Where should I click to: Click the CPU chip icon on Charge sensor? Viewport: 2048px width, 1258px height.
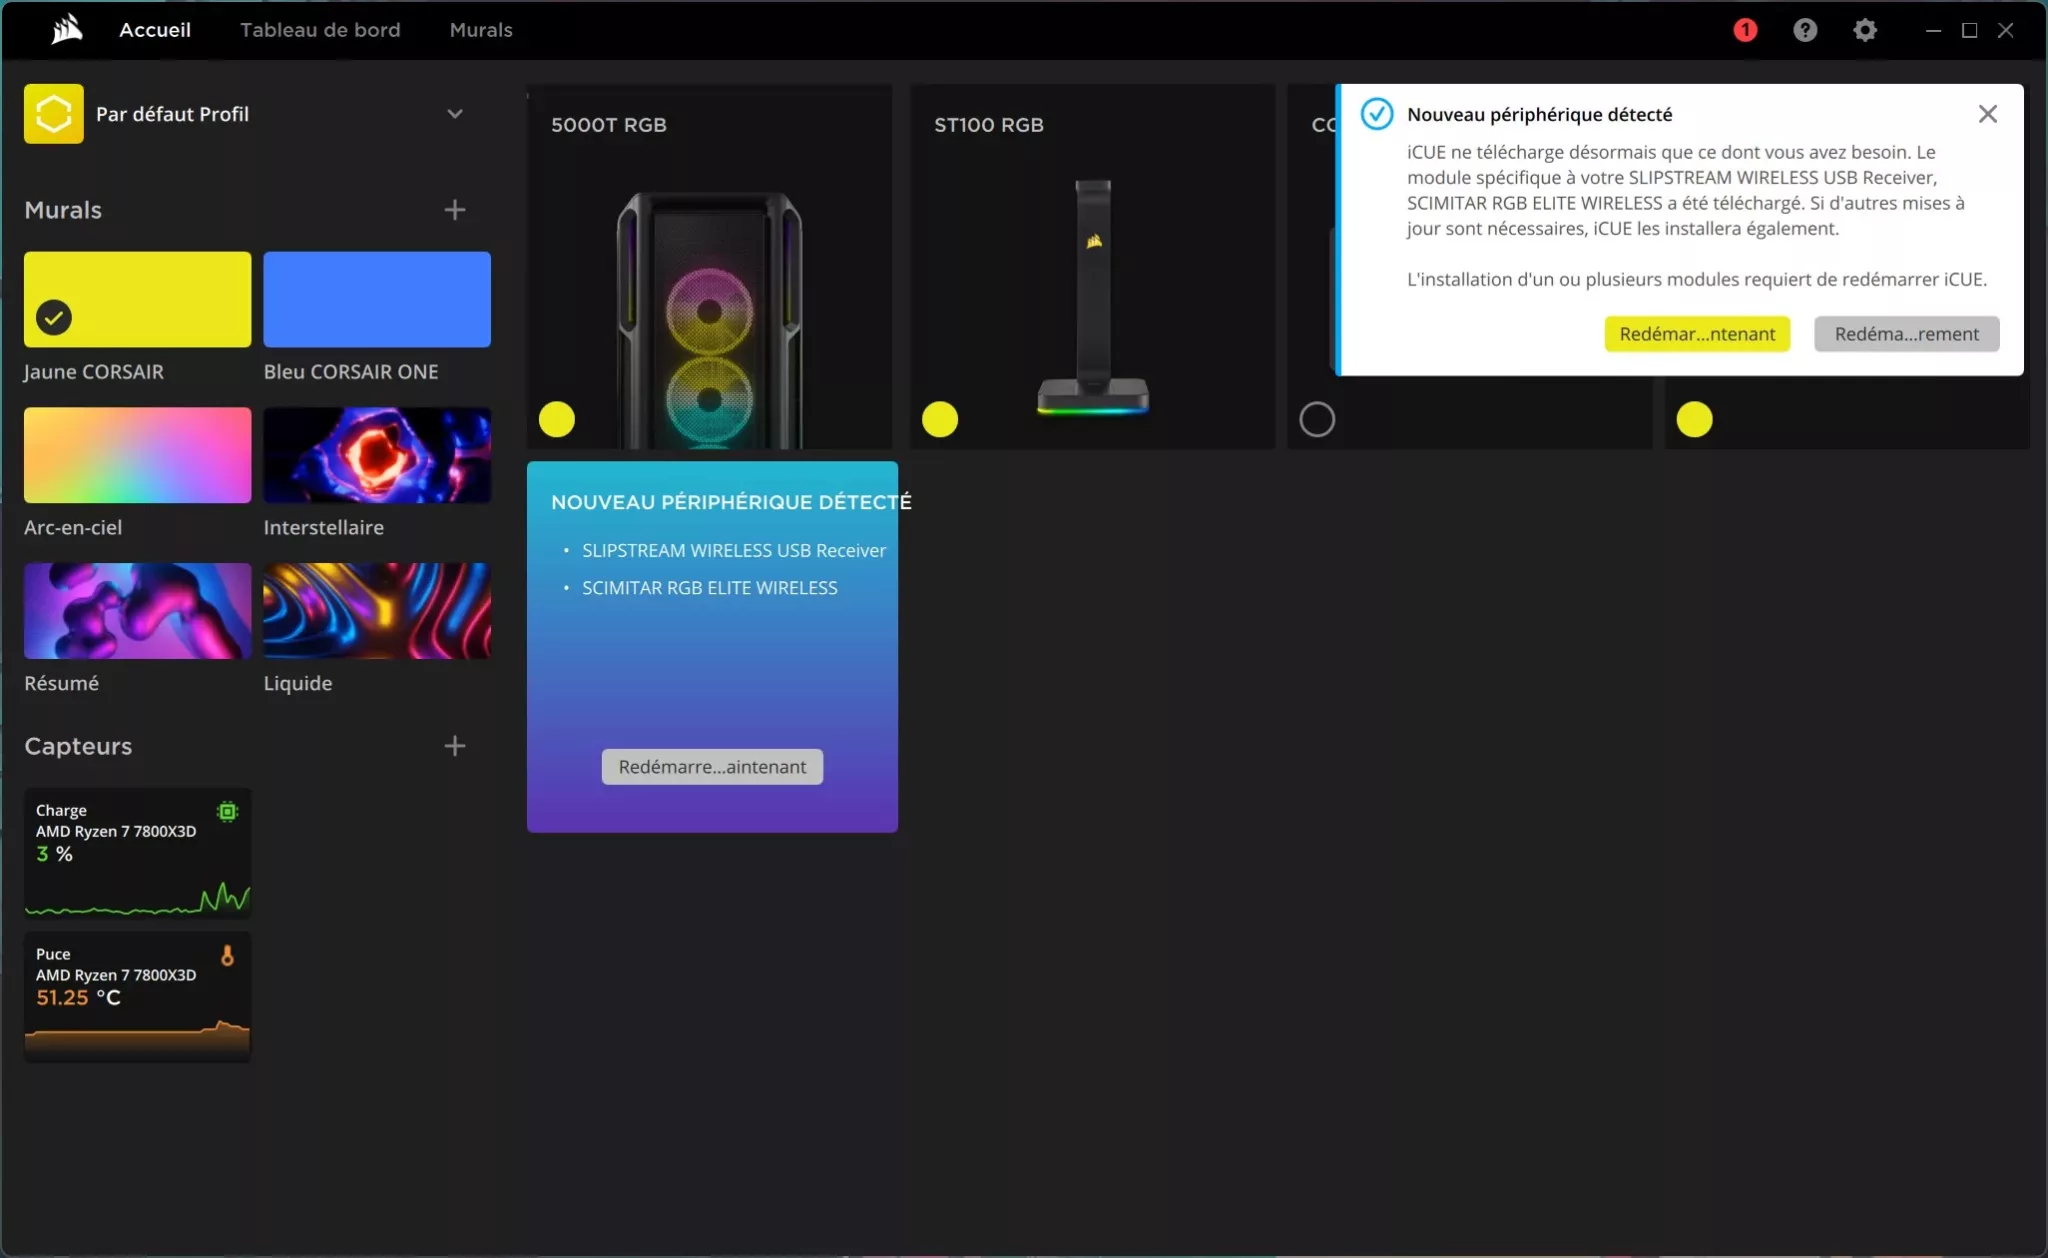(228, 811)
